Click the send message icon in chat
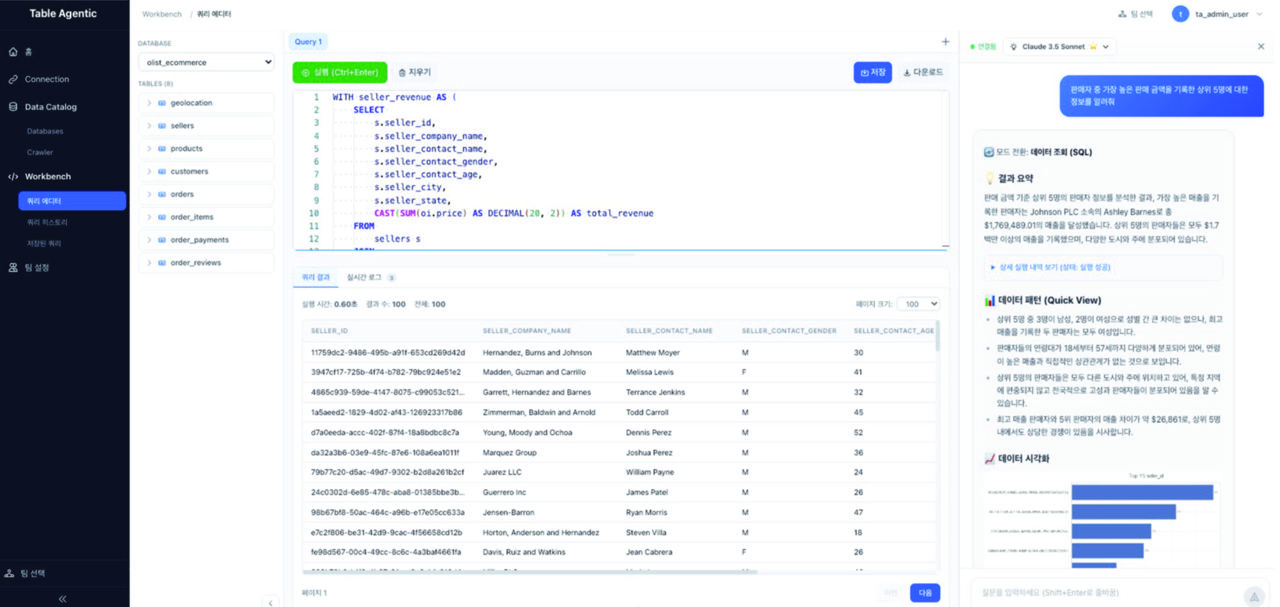Viewport: 1280px width, 607px height. coord(1252,595)
